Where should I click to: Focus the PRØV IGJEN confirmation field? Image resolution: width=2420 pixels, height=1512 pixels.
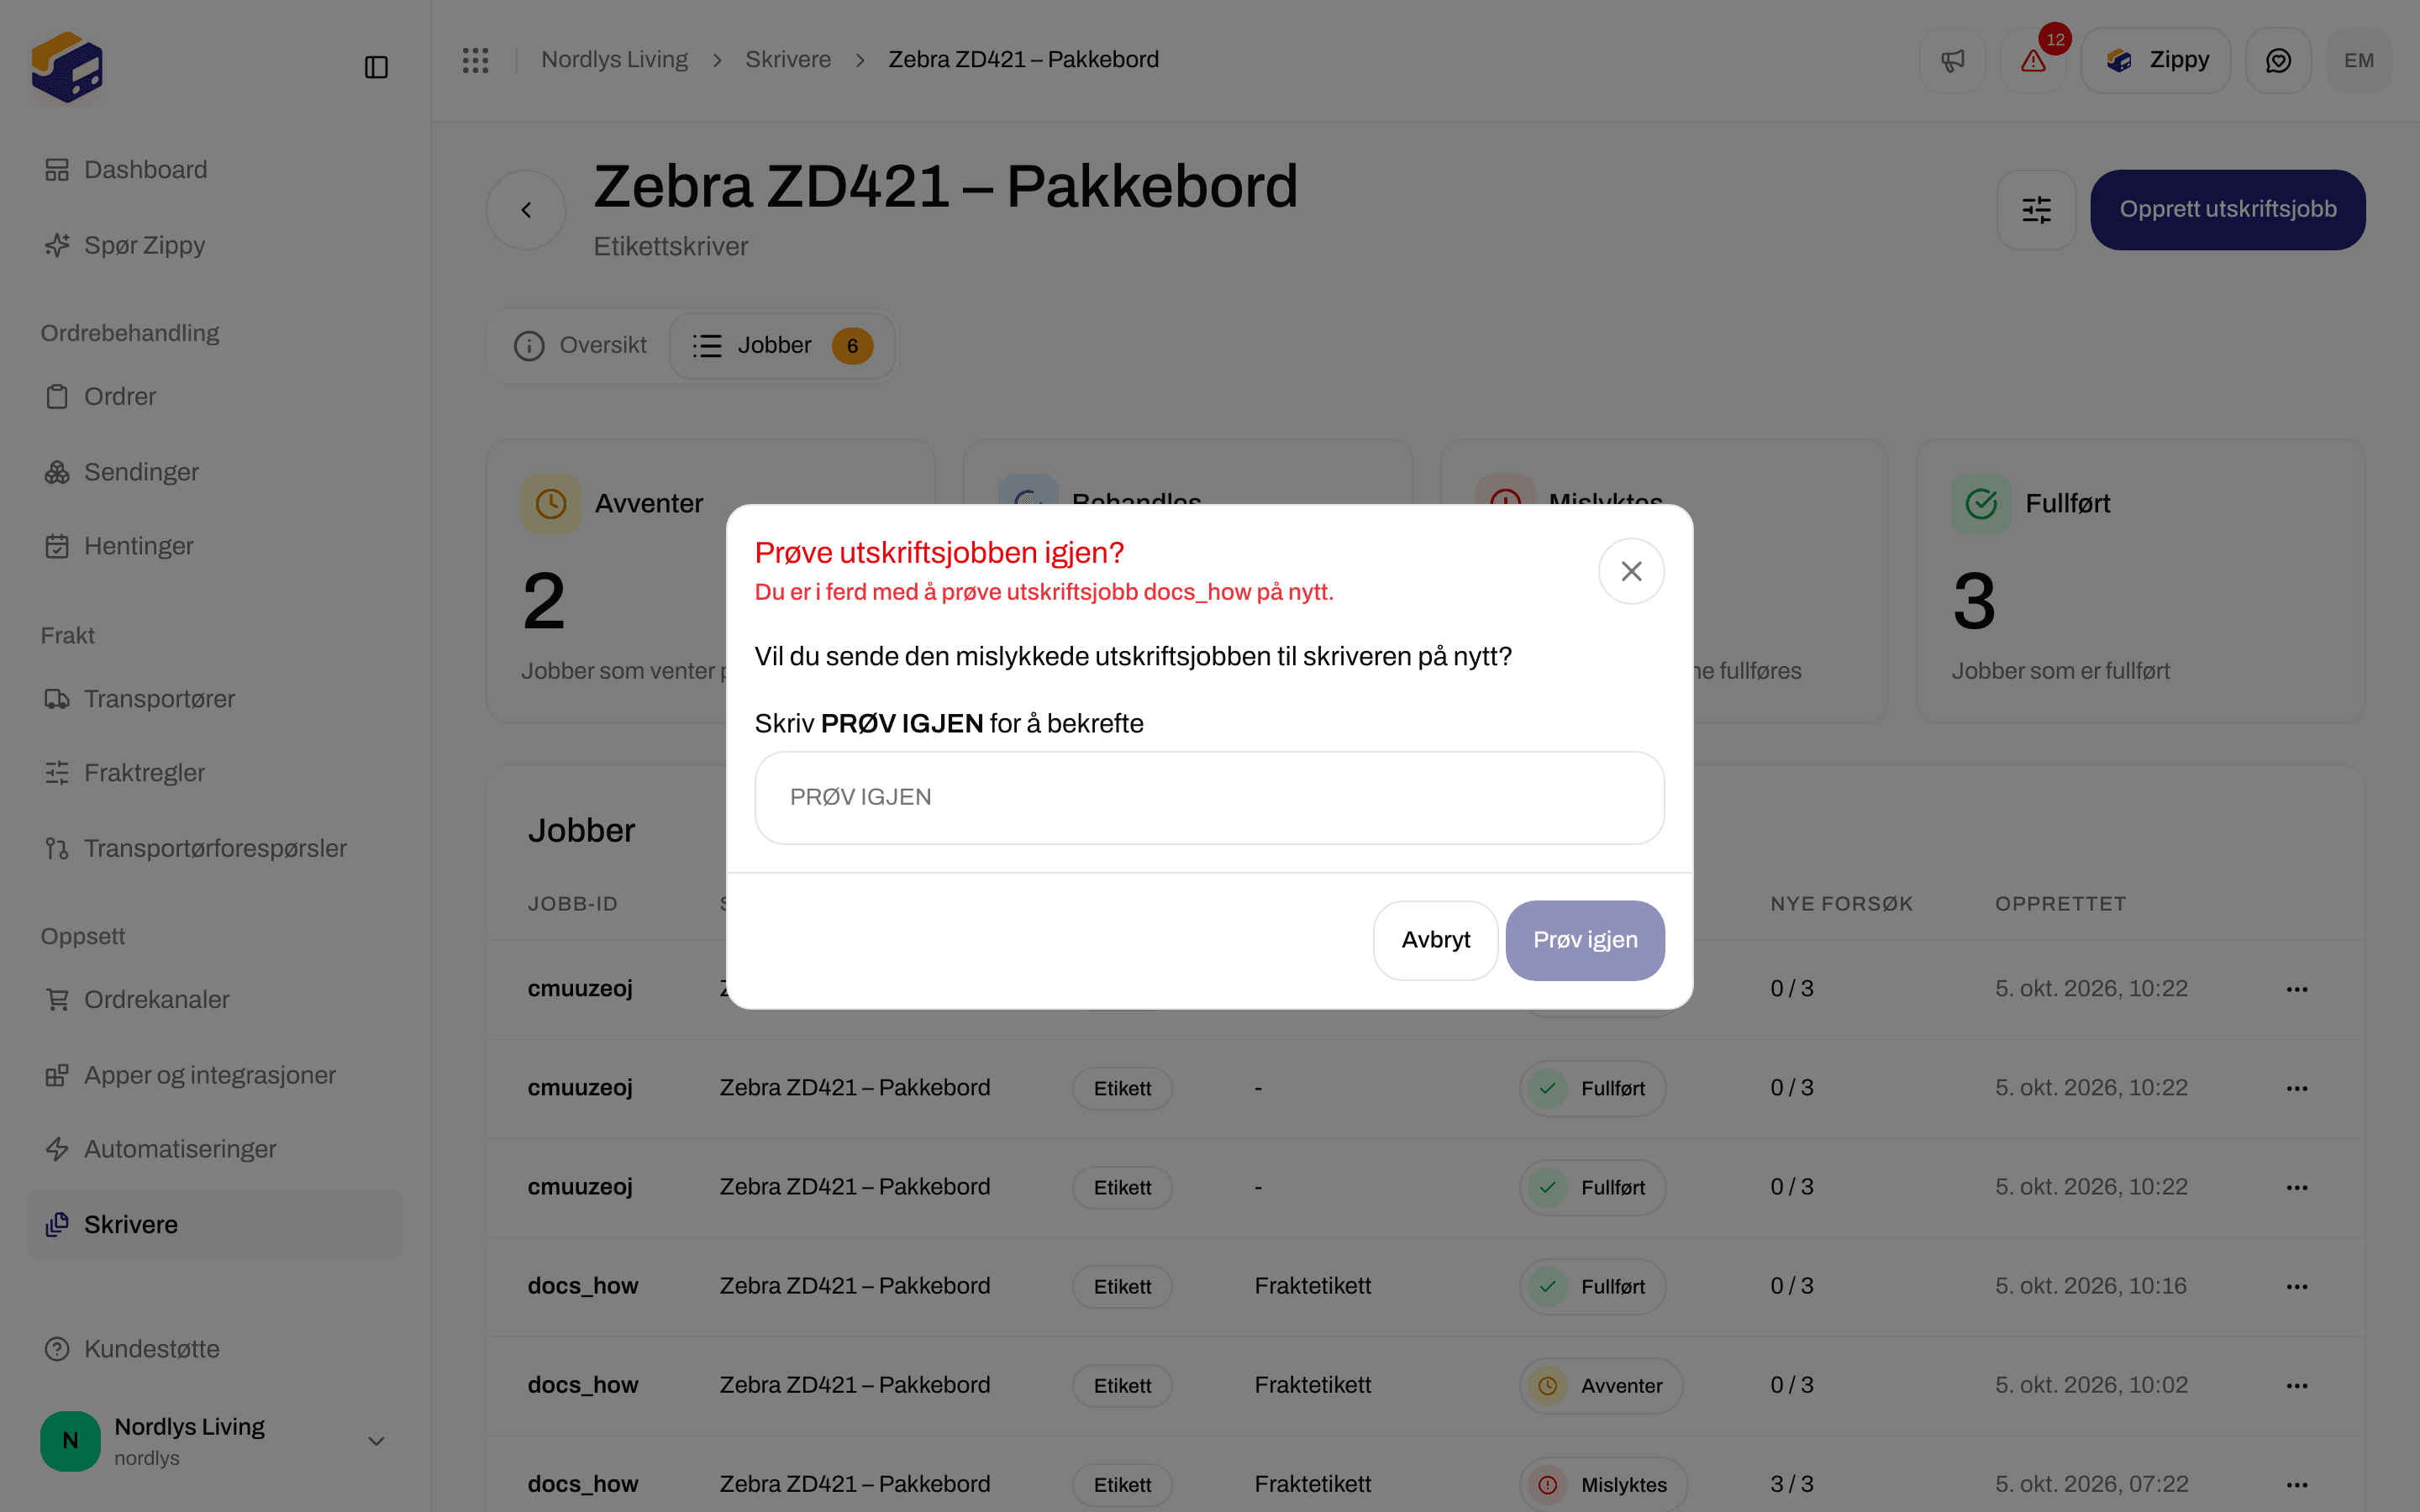1209,797
